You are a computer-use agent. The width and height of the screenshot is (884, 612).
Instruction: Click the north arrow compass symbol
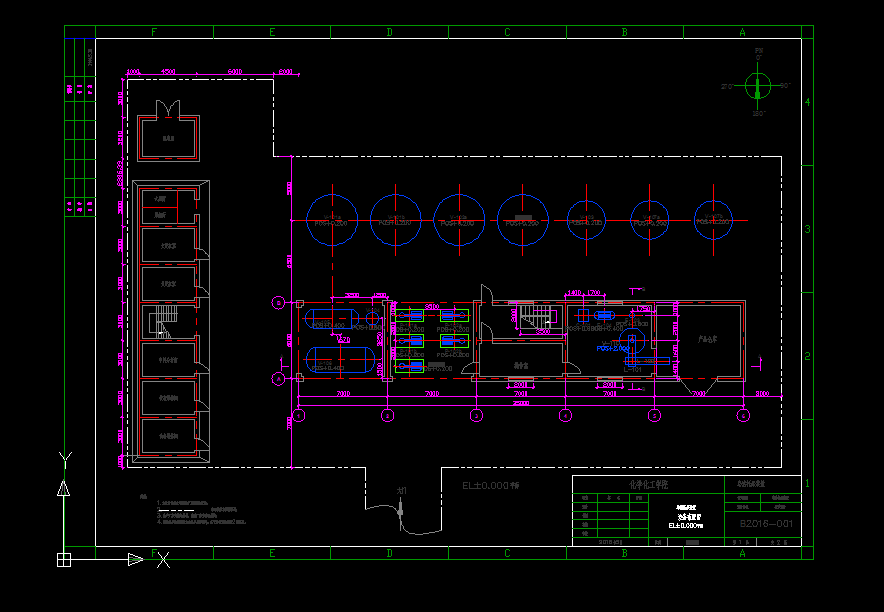pyautogui.click(x=758, y=87)
